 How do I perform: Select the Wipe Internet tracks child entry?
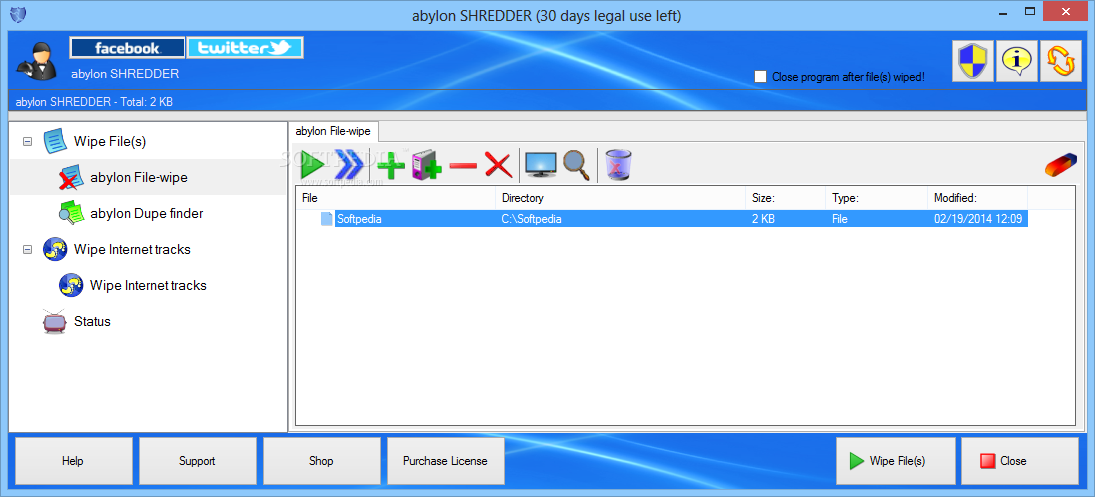[x=148, y=285]
